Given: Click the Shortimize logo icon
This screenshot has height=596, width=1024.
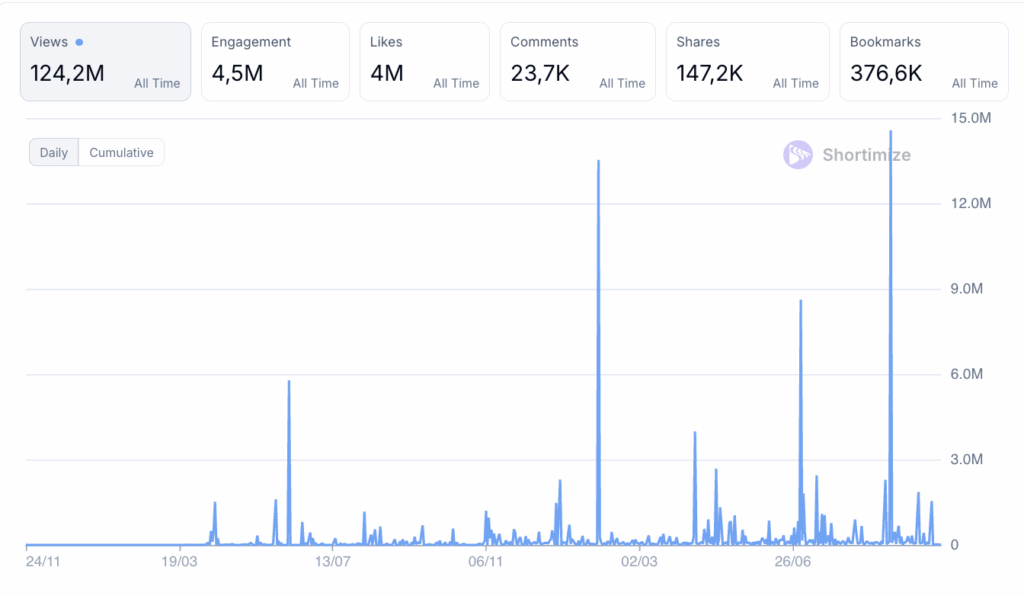Looking at the screenshot, I should click(x=798, y=154).
